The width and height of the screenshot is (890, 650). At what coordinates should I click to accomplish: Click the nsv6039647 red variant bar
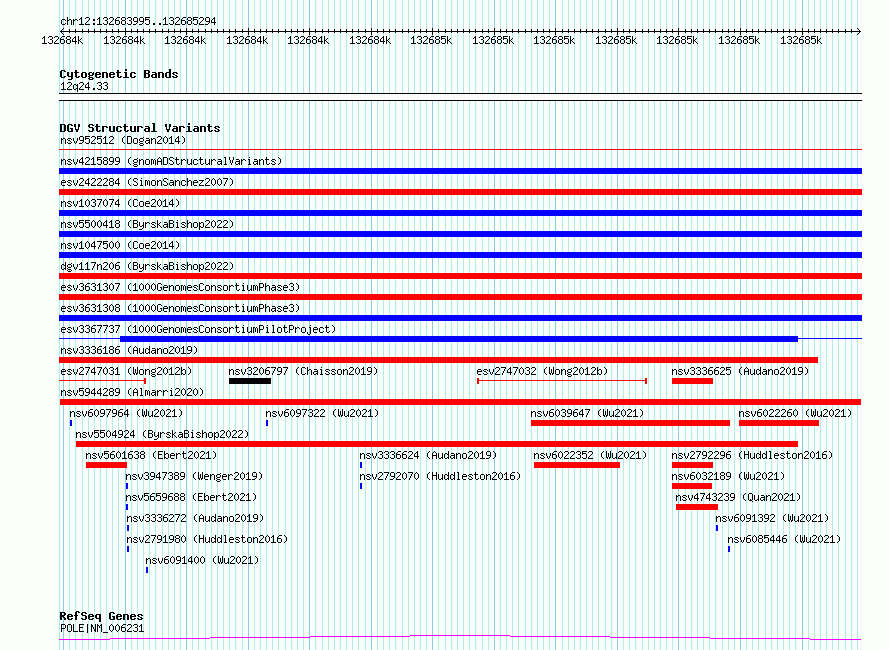630,423
